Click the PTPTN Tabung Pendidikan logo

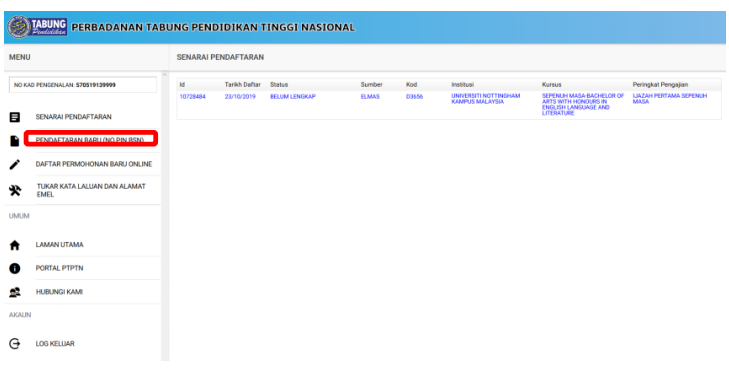click(x=37, y=27)
